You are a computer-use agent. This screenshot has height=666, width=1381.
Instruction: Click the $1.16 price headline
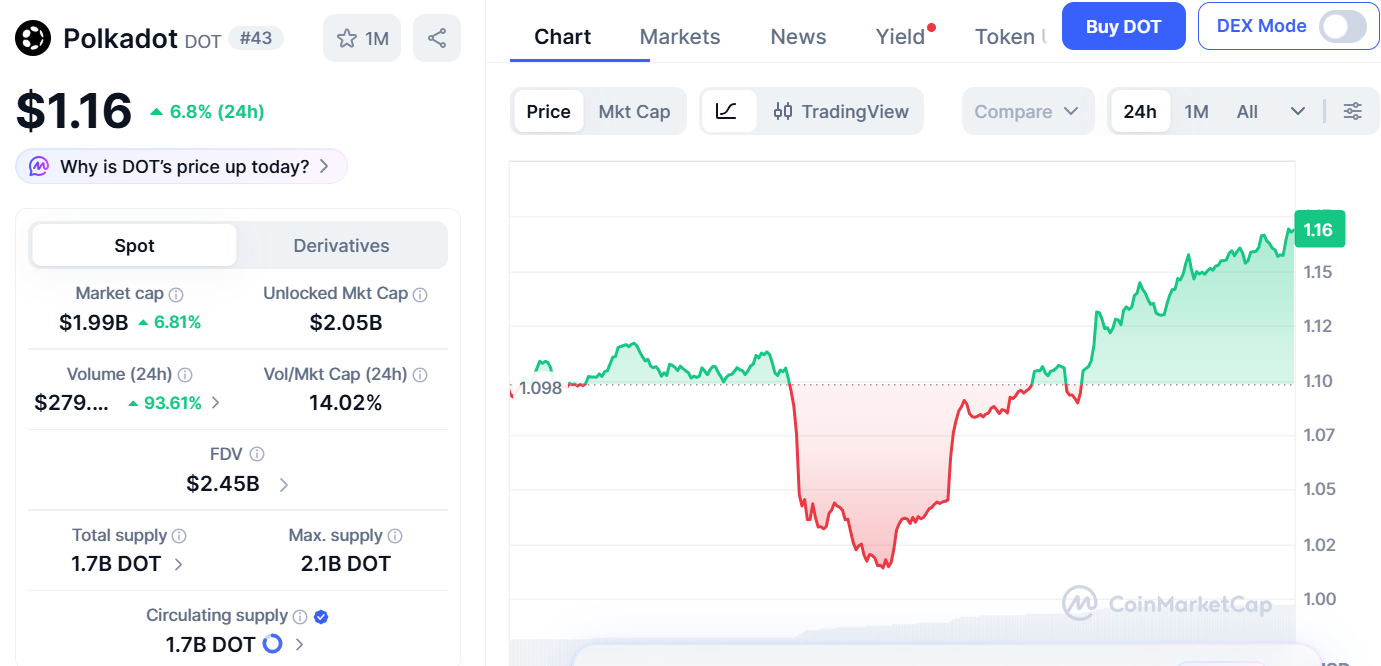coord(74,111)
